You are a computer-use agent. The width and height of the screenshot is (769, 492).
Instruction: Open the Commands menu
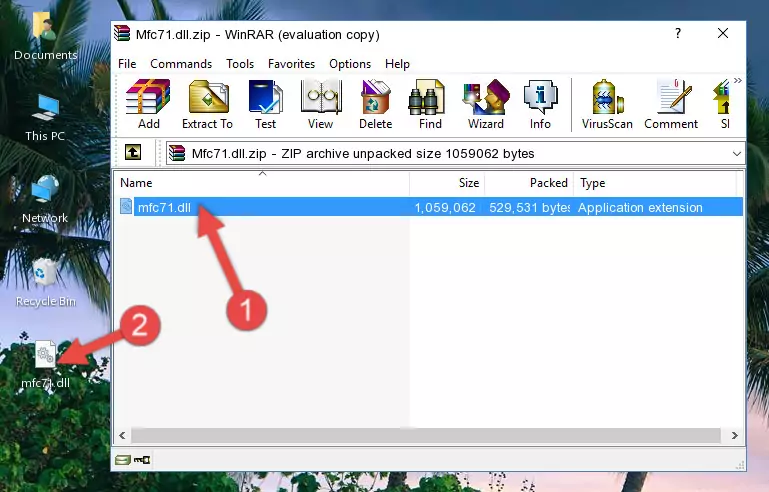[x=181, y=64]
